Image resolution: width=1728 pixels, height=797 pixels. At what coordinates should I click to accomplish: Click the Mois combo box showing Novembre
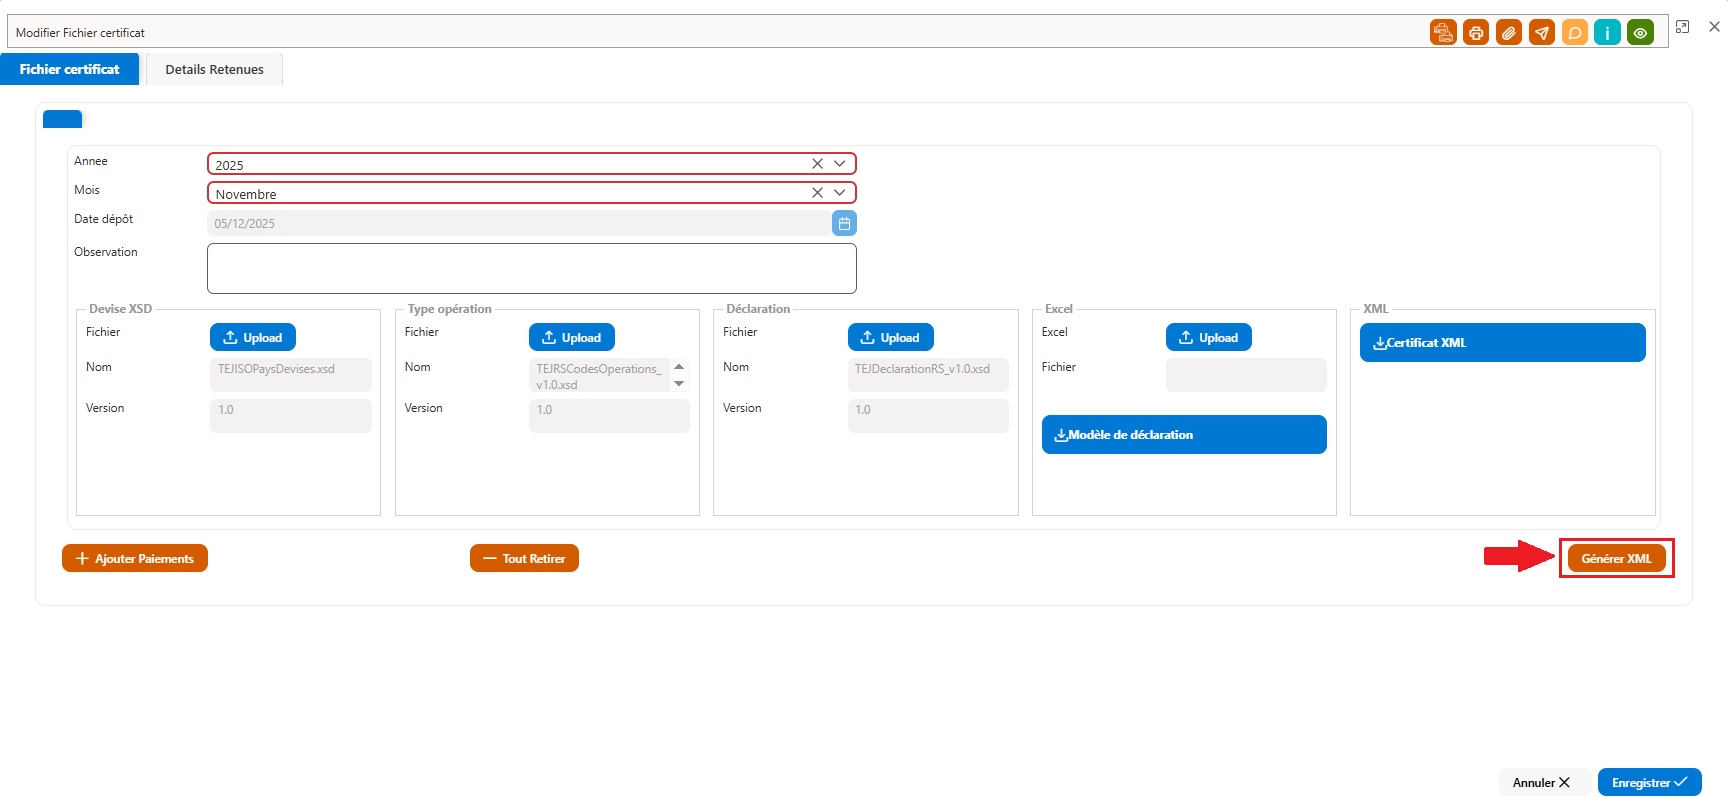pos(532,193)
